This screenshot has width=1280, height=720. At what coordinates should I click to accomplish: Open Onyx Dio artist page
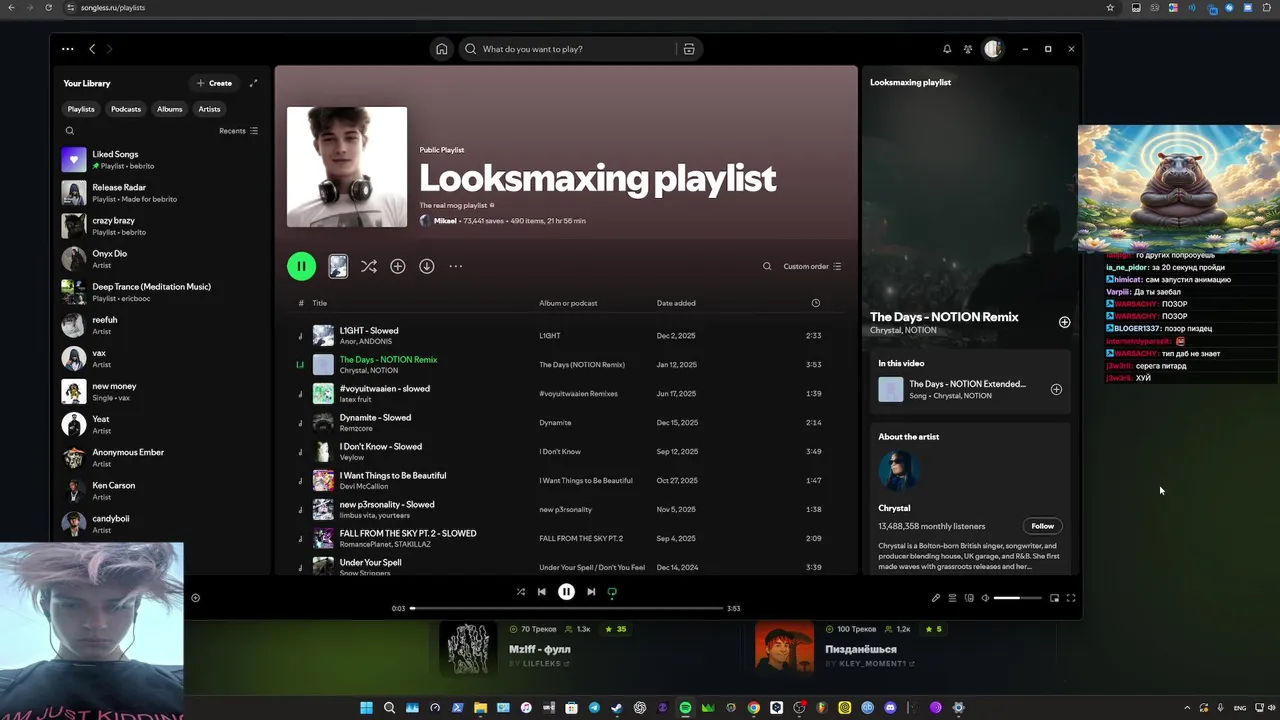click(x=160, y=259)
